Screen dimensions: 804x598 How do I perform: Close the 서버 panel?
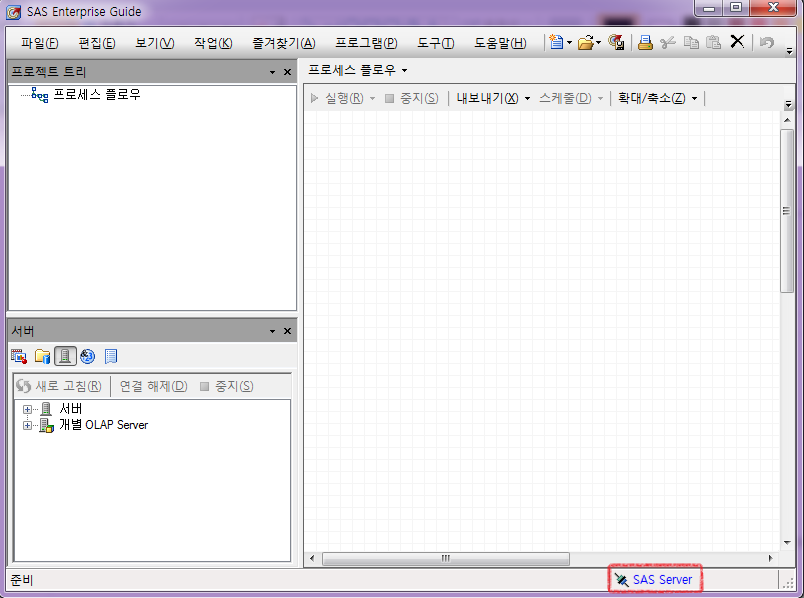(x=287, y=331)
